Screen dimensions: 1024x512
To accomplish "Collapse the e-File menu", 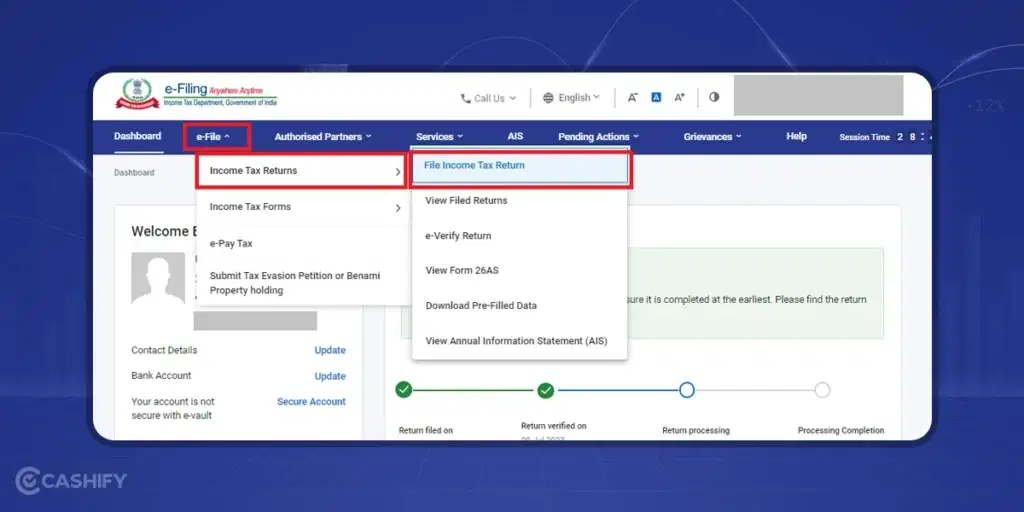I will (x=214, y=137).
